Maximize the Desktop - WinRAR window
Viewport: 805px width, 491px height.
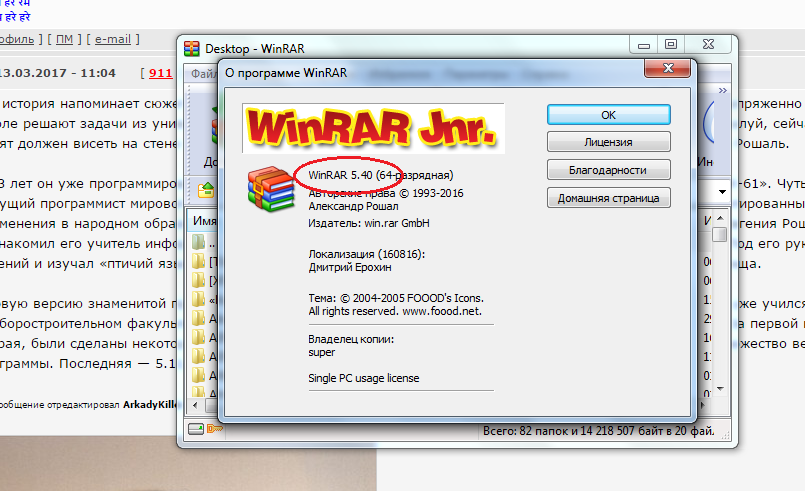tap(670, 45)
